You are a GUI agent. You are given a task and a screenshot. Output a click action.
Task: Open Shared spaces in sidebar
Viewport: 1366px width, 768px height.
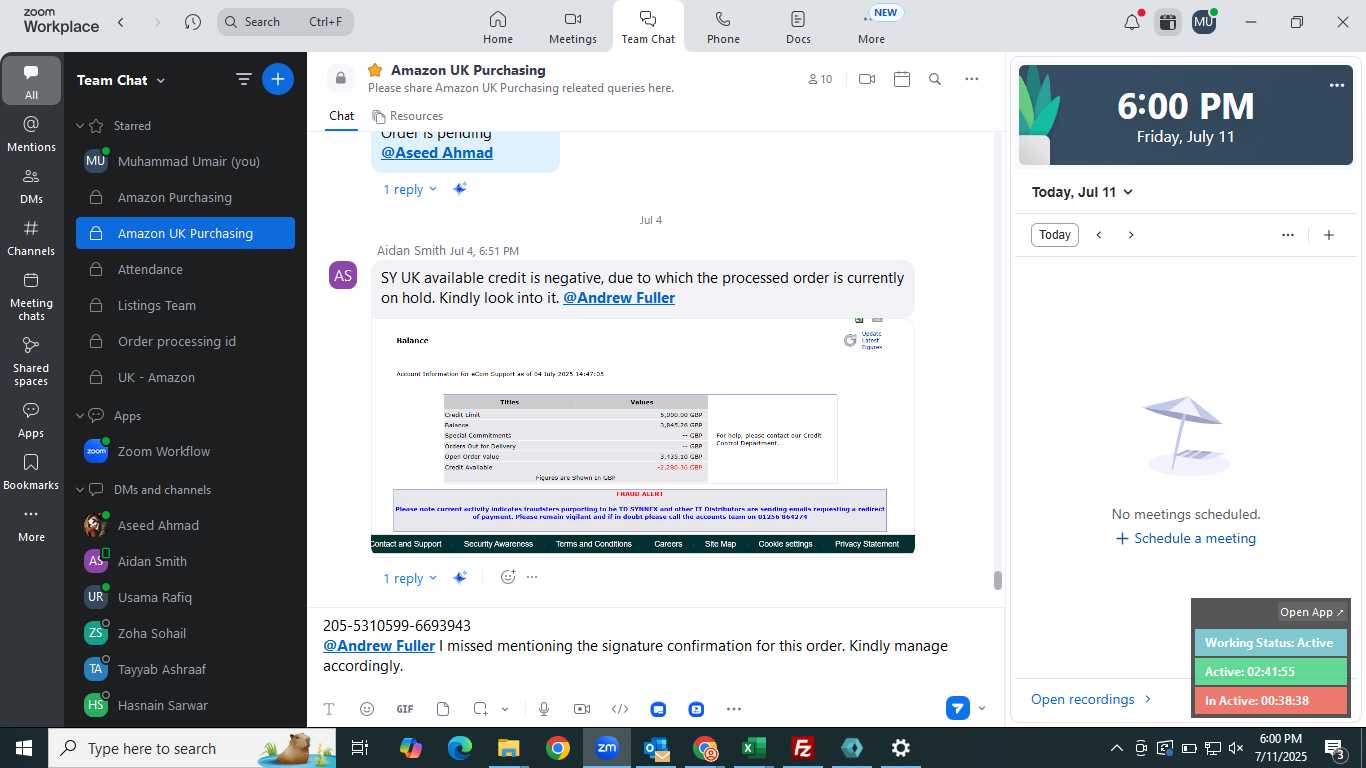coord(31,361)
